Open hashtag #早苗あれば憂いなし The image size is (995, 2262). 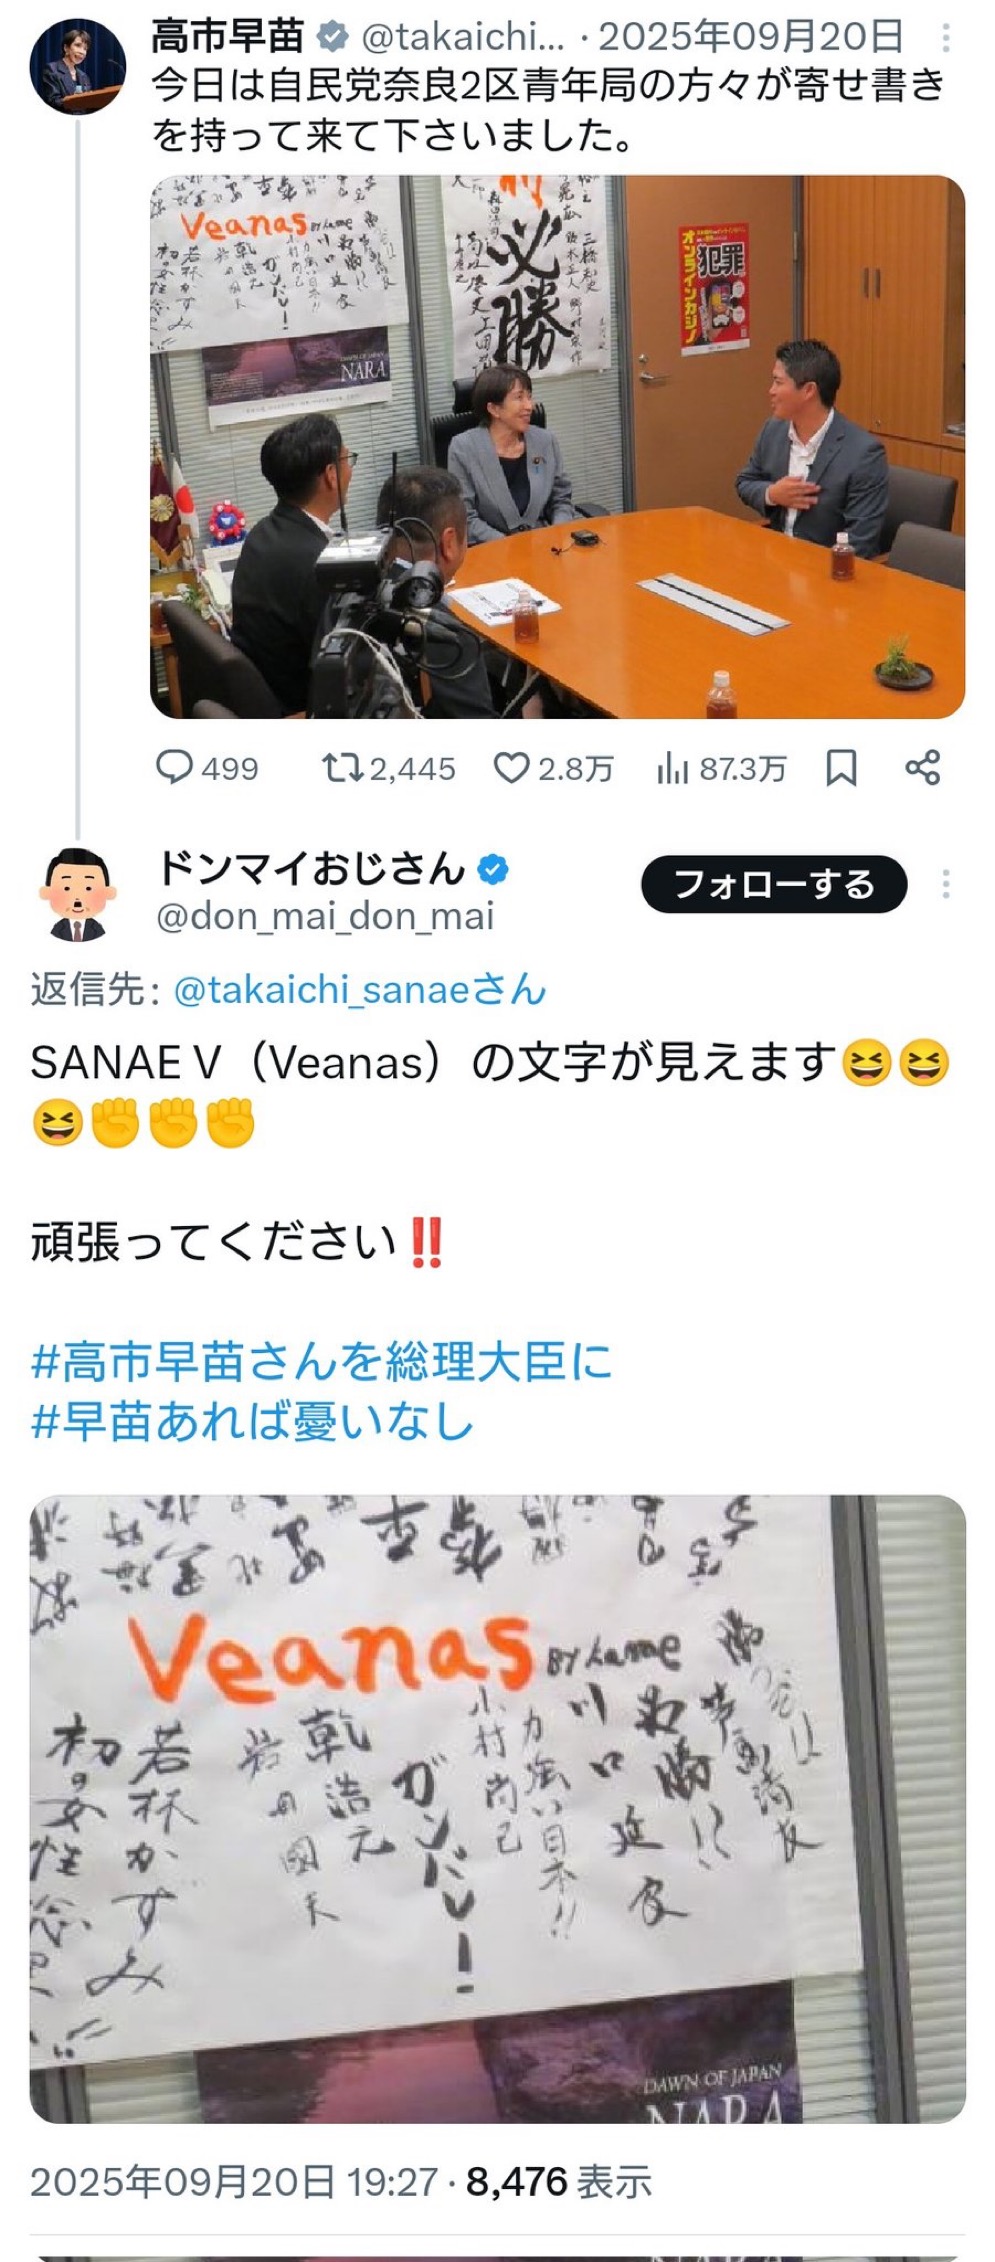point(252,1421)
